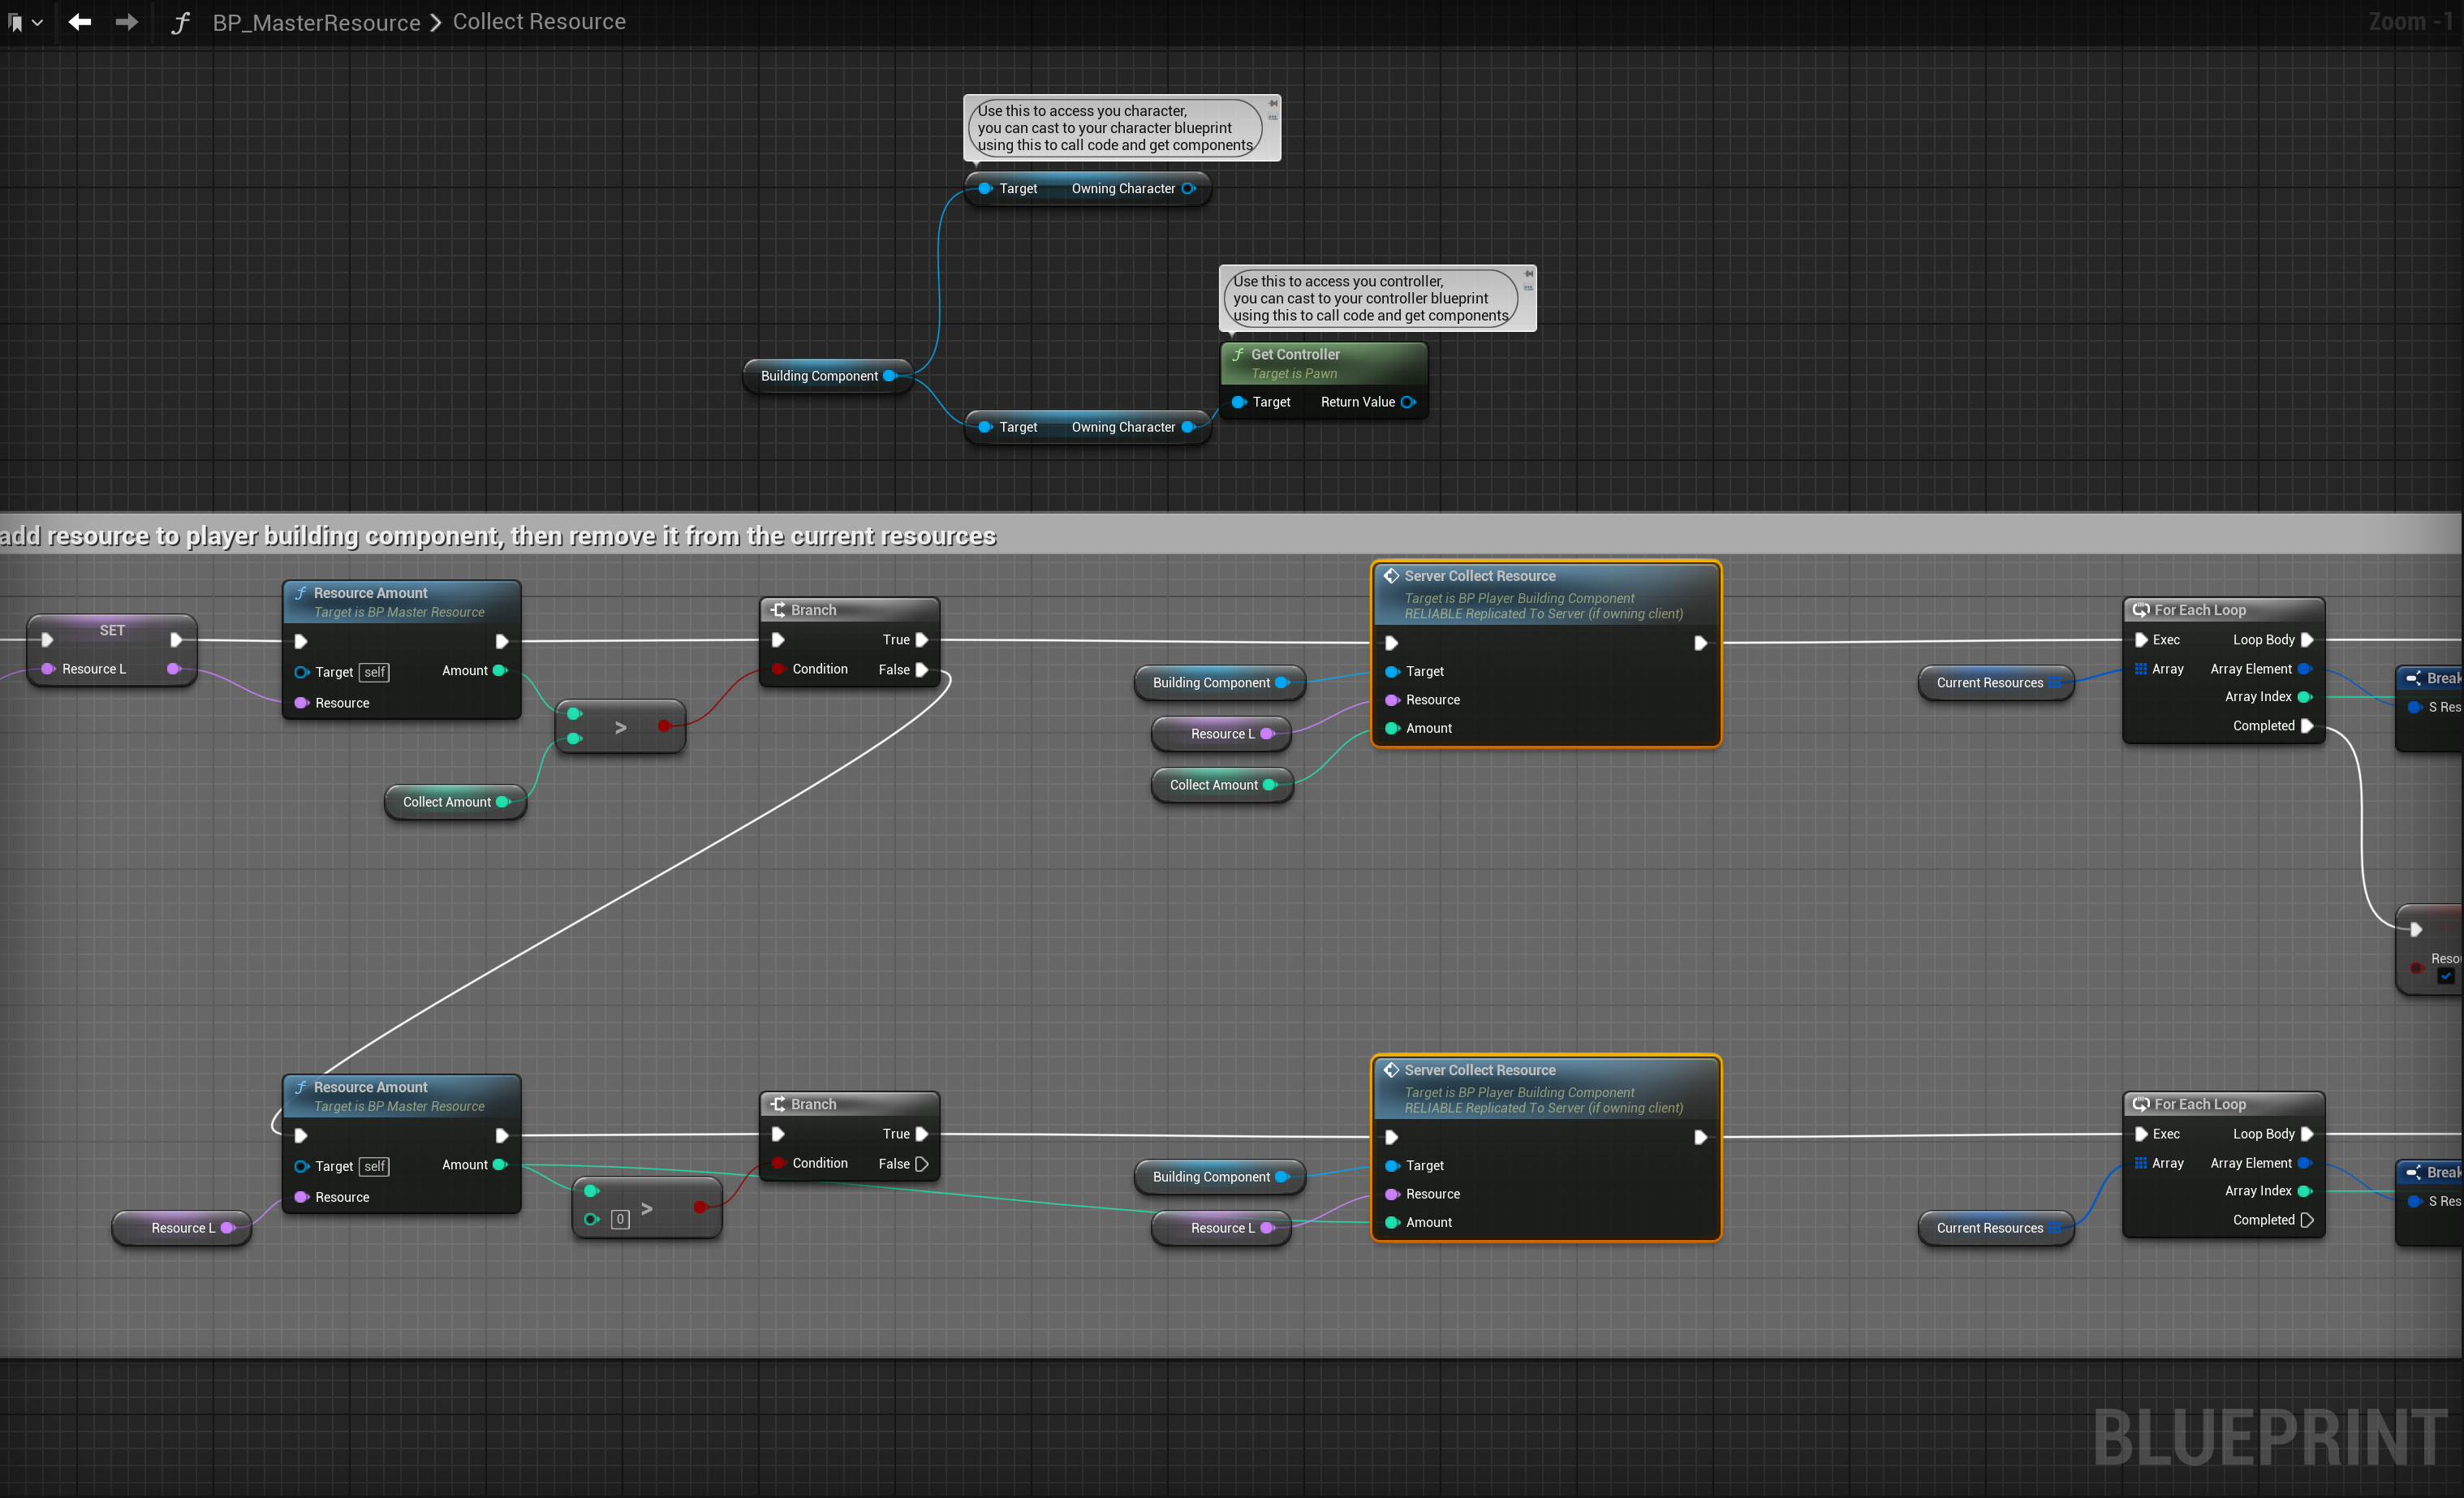The width and height of the screenshot is (2464, 1498).
Task: Click BP_MasterResource in the breadcrumb
Action: click(316, 22)
